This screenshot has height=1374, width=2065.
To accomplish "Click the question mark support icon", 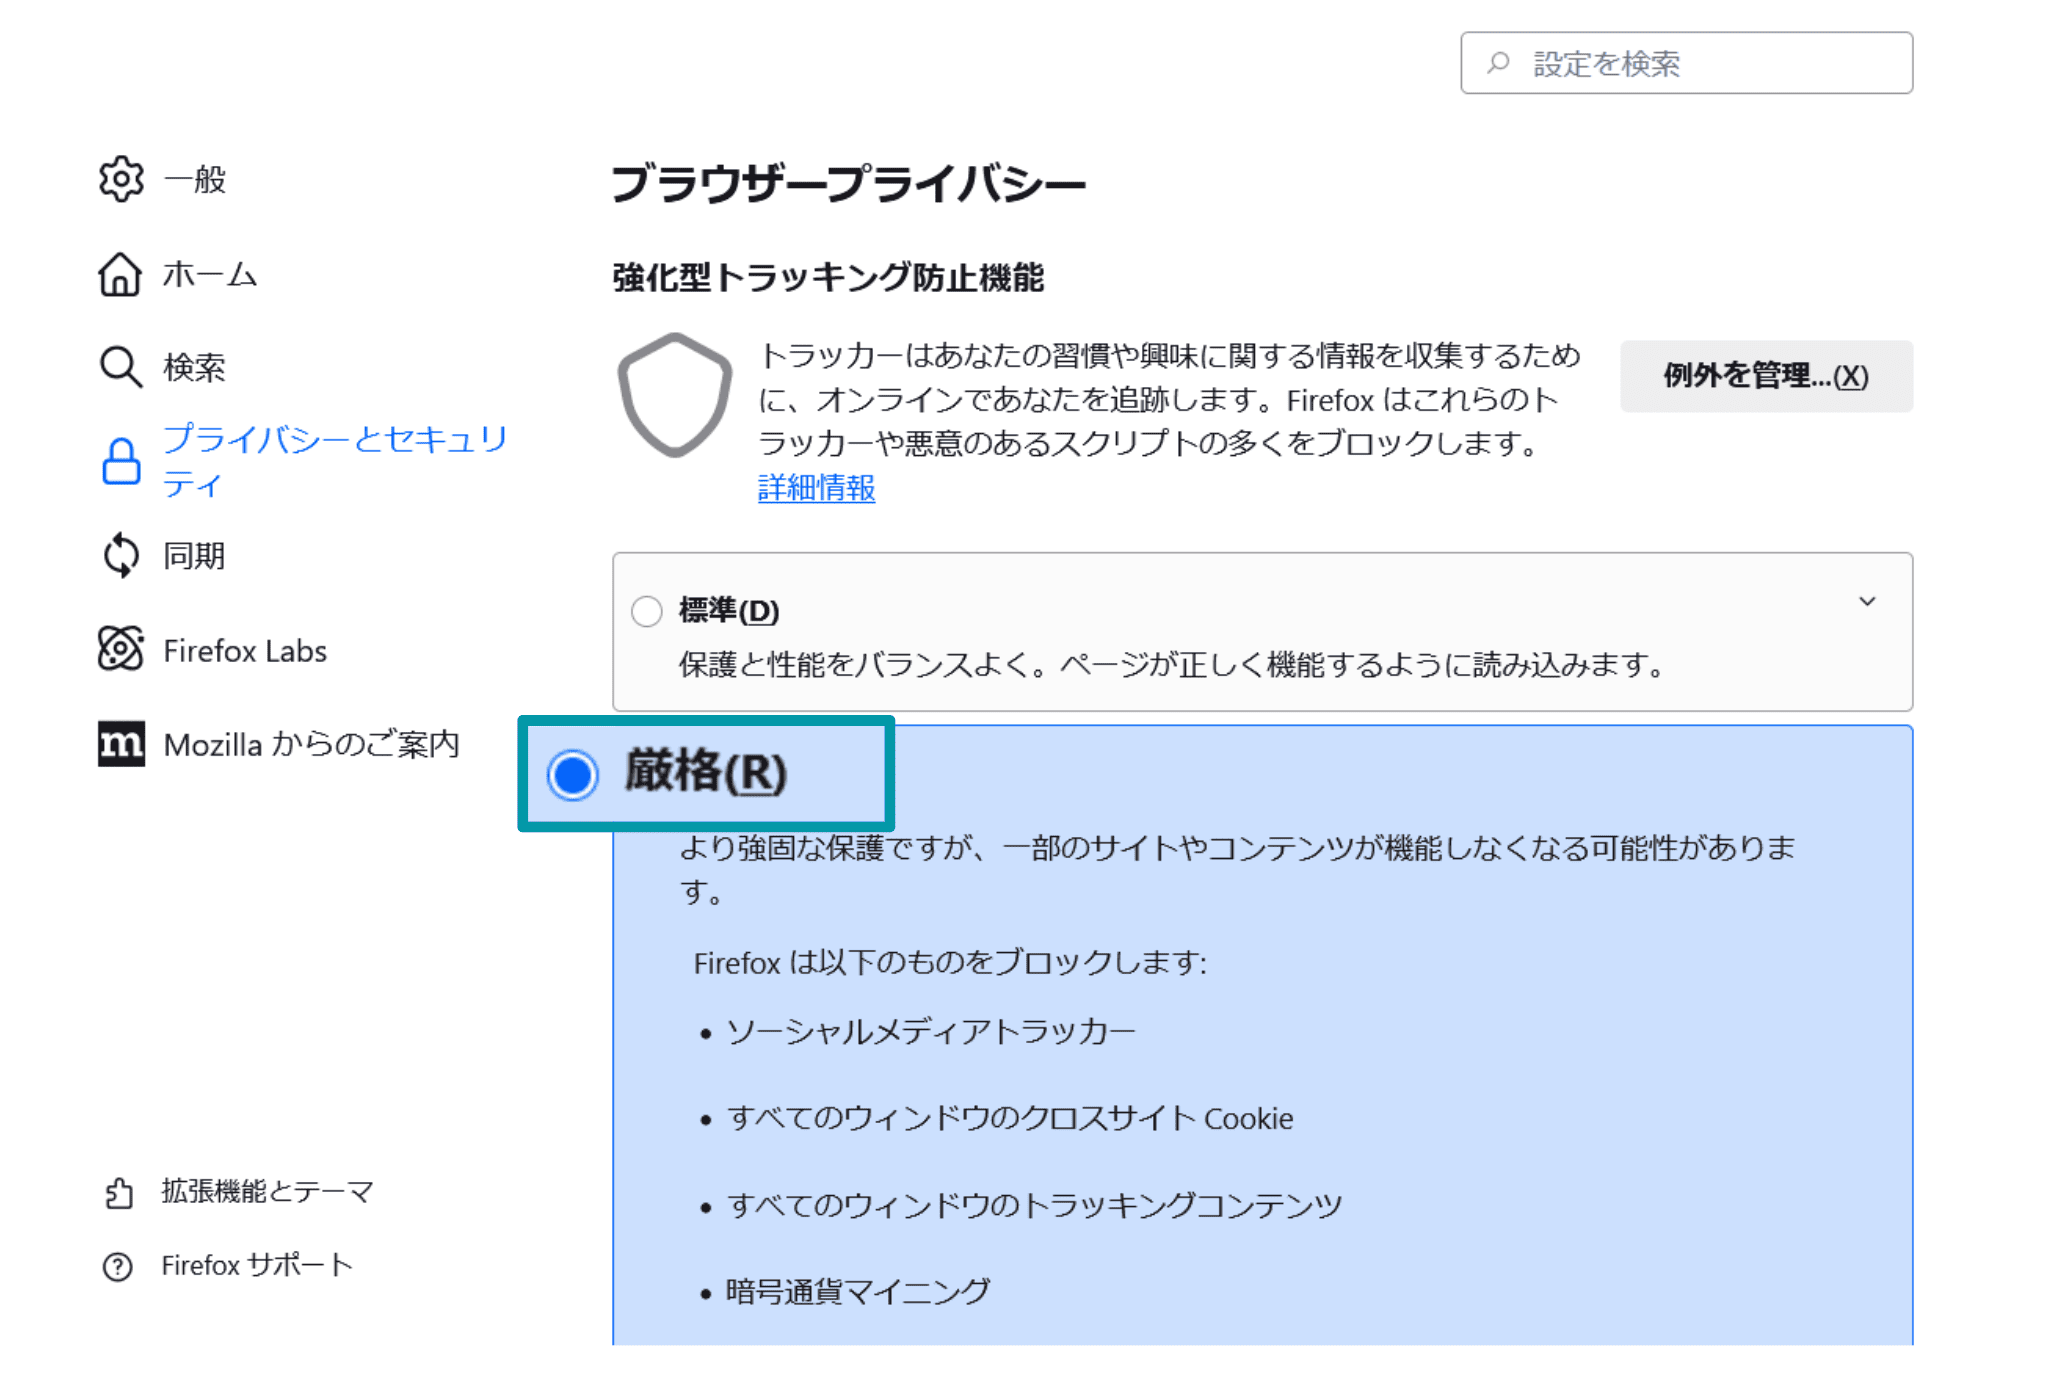I will pos(118,1266).
